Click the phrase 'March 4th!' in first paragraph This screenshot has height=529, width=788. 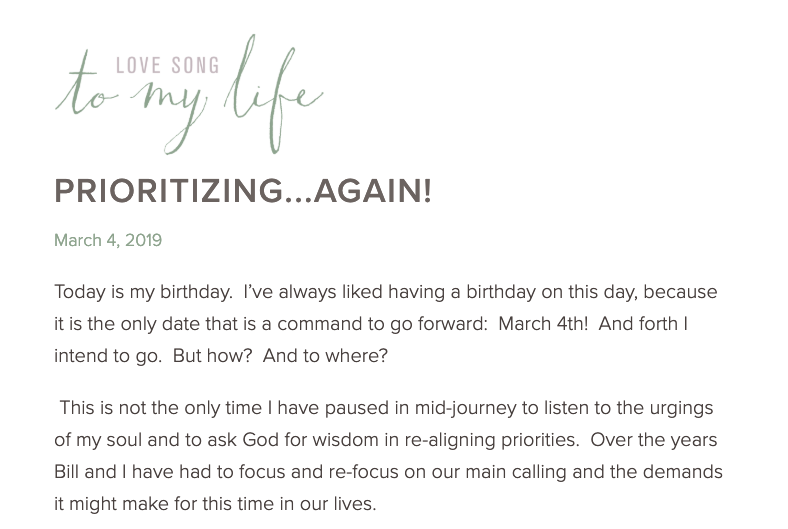click(543, 324)
